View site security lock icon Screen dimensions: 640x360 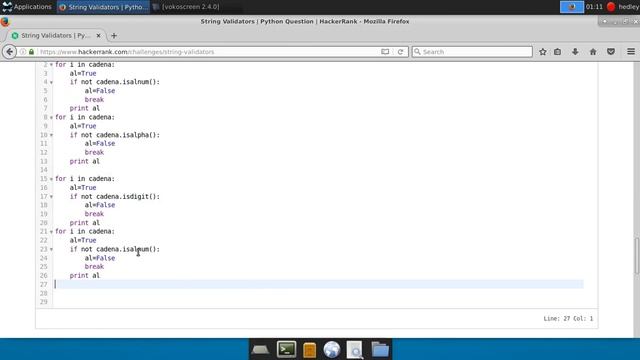pyautogui.click(x=31, y=52)
